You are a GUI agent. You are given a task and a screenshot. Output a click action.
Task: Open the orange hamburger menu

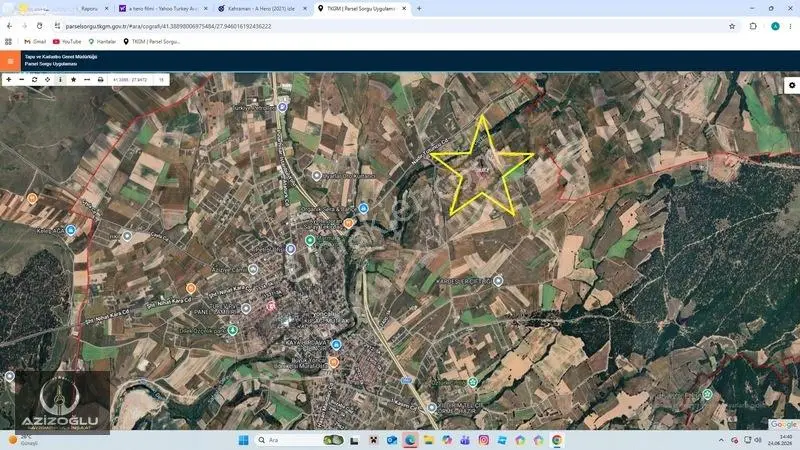coord(10,61)
